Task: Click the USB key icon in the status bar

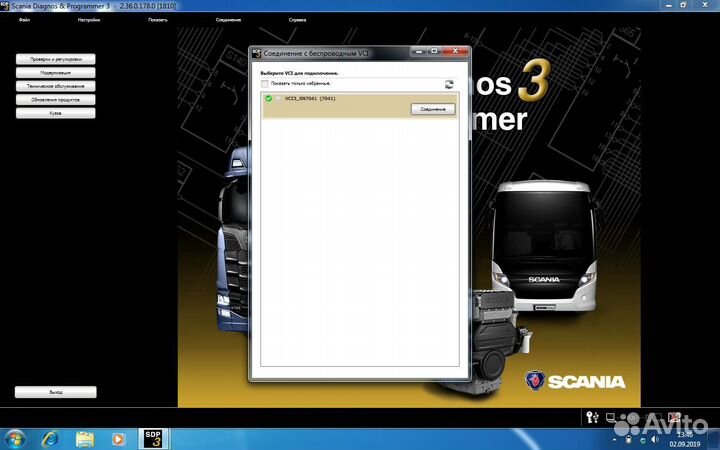Action: click(x=592, y=417)
